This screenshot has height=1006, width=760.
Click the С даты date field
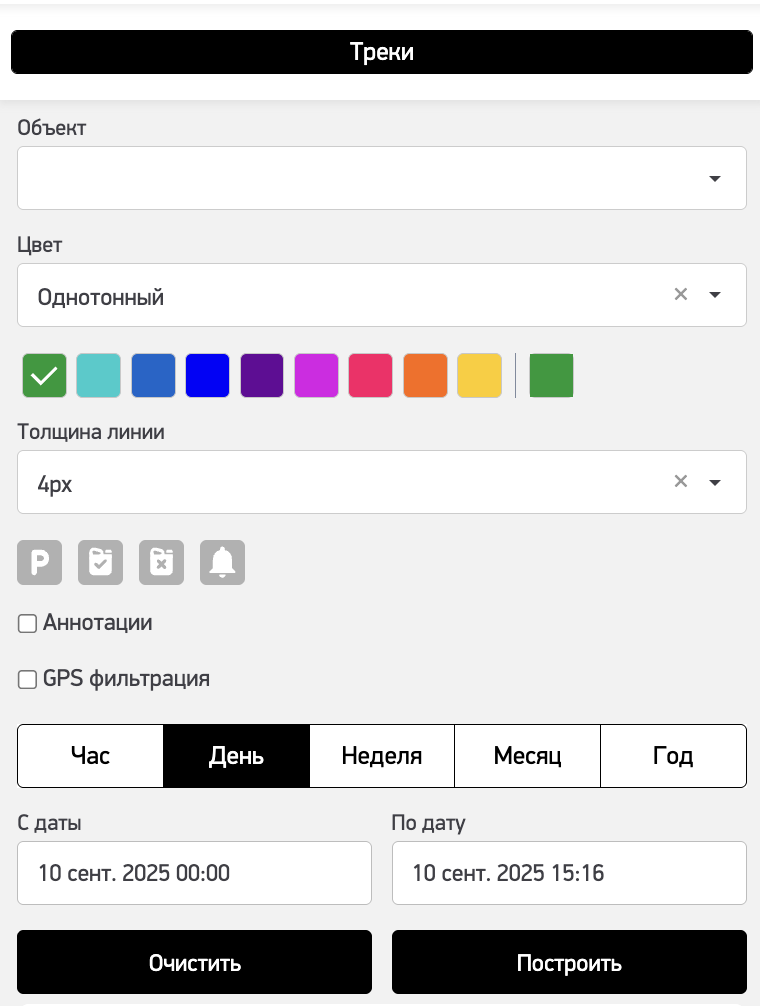coord(195,873)
